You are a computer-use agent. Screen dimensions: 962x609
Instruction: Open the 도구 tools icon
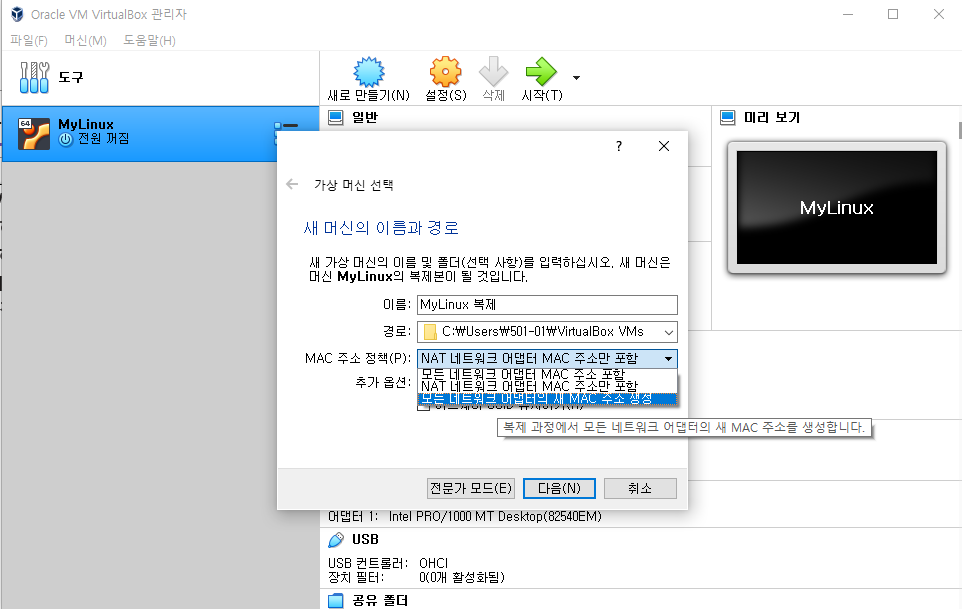point(34,77)
